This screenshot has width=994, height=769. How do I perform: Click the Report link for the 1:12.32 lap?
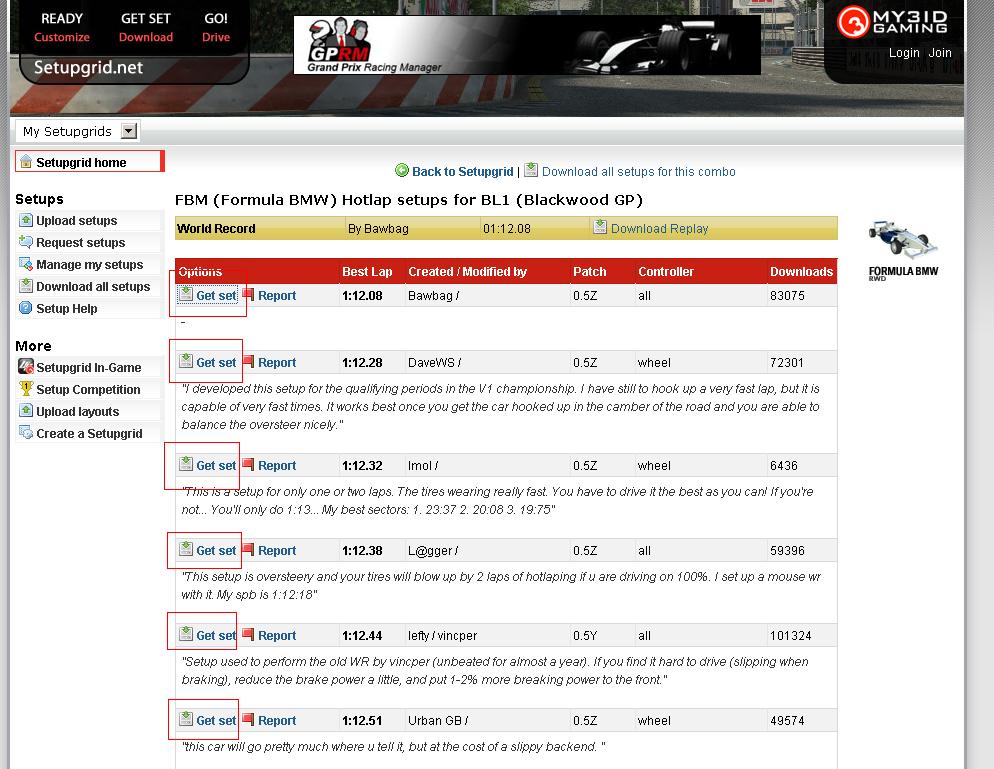point(277,465)
